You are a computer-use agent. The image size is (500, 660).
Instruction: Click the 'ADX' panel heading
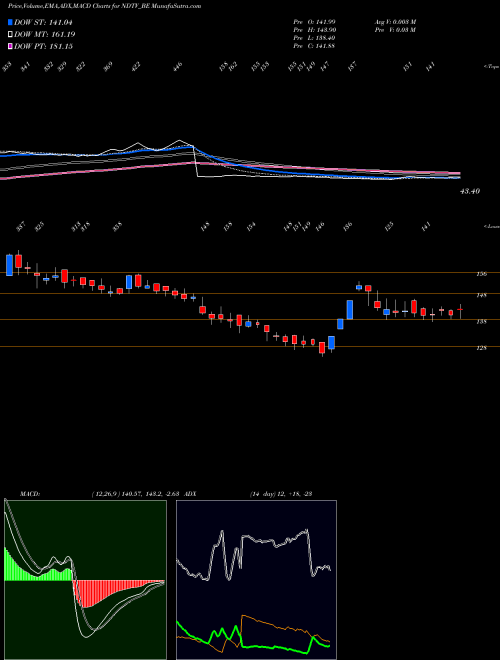click(191, 493)
